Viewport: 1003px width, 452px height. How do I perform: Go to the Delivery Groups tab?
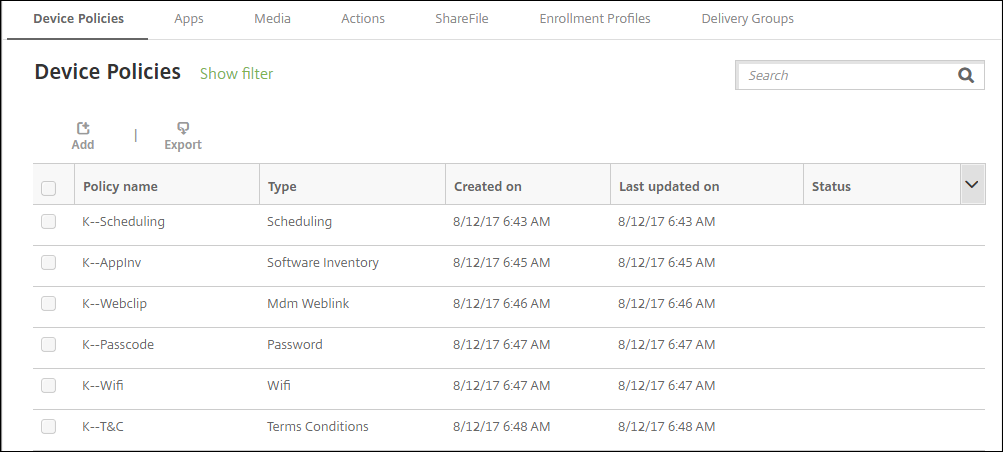coord(747,19)
